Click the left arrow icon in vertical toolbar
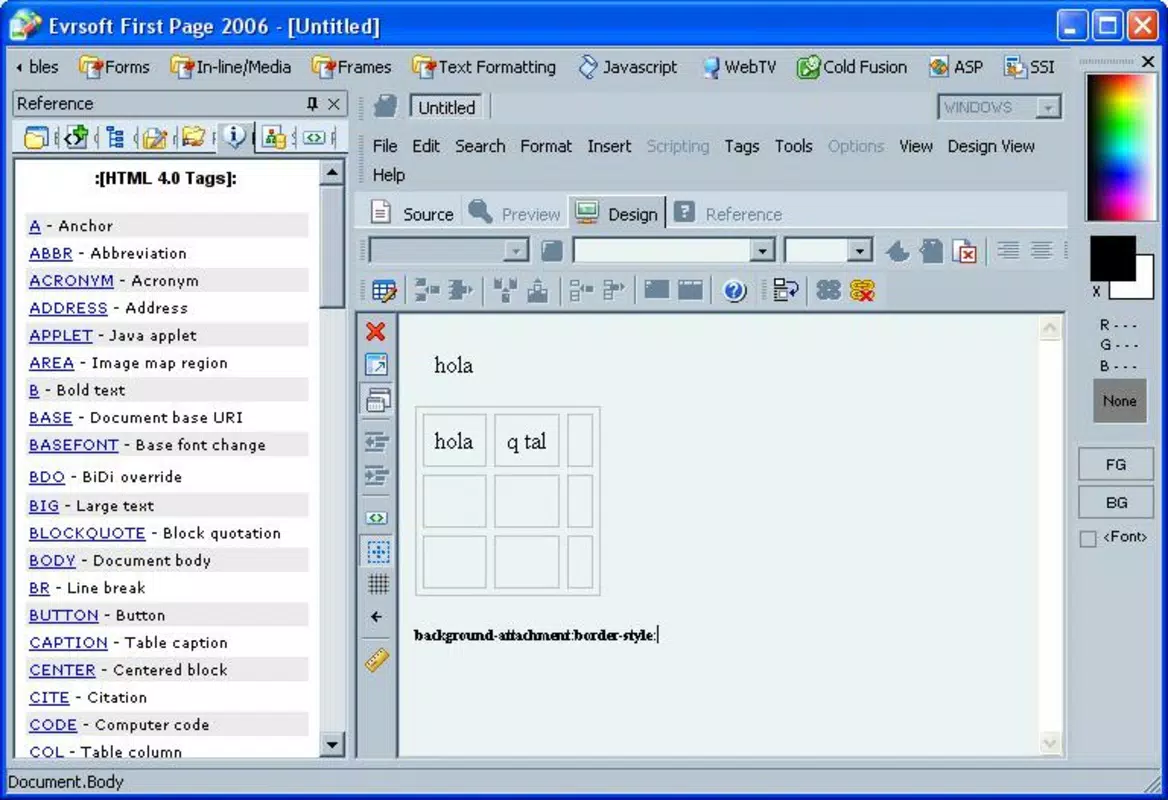Screen dimensions: 1168x800 [376, 617]
